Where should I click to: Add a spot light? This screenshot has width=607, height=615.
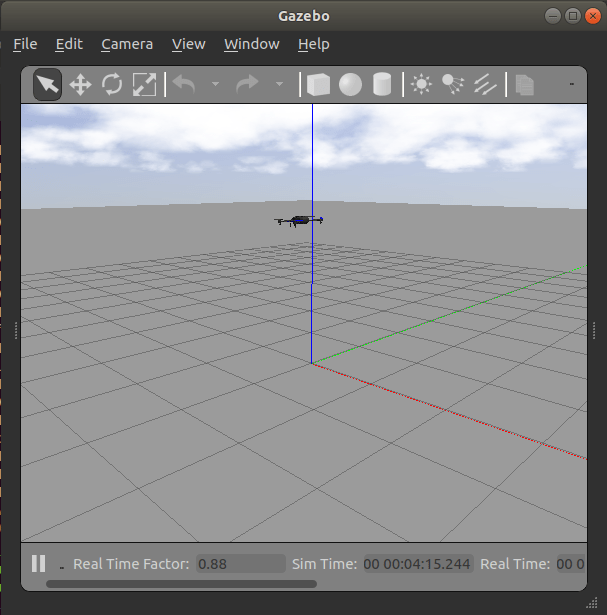[x=453, y=84]
